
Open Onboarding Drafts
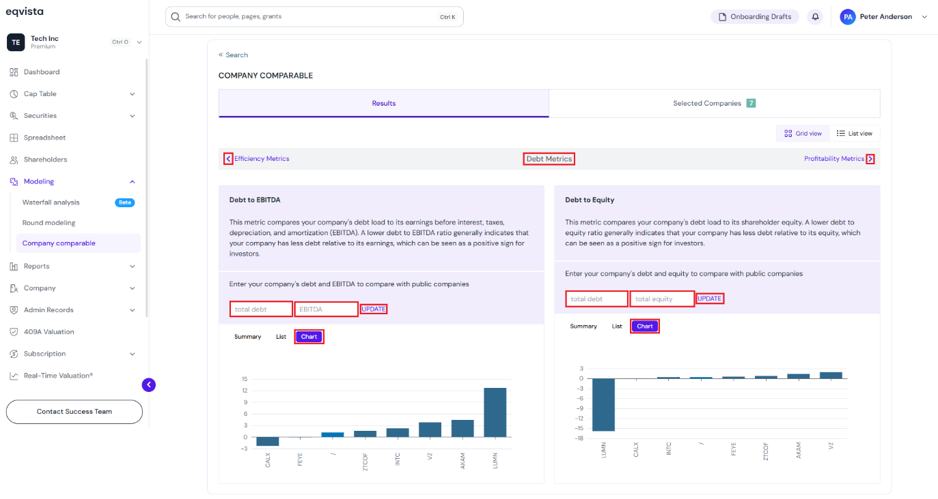tap(755, 17)
